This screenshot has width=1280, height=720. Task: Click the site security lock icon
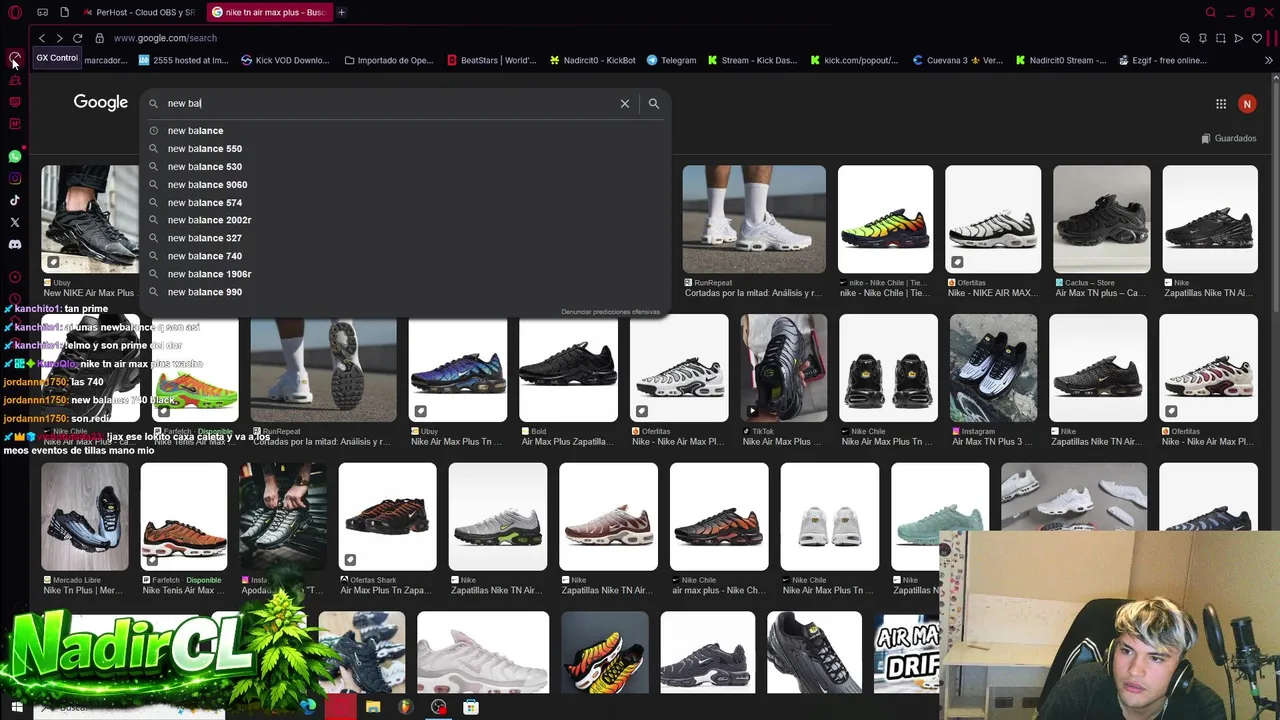(99, 38)
